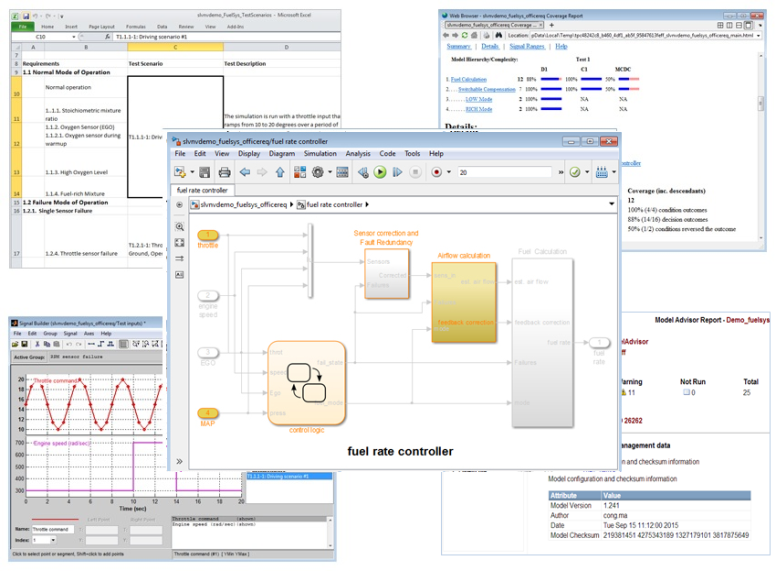Click the Fit to View icon in Simulink palette
This screenshot has height=571, width=776.
click(180, 242)
